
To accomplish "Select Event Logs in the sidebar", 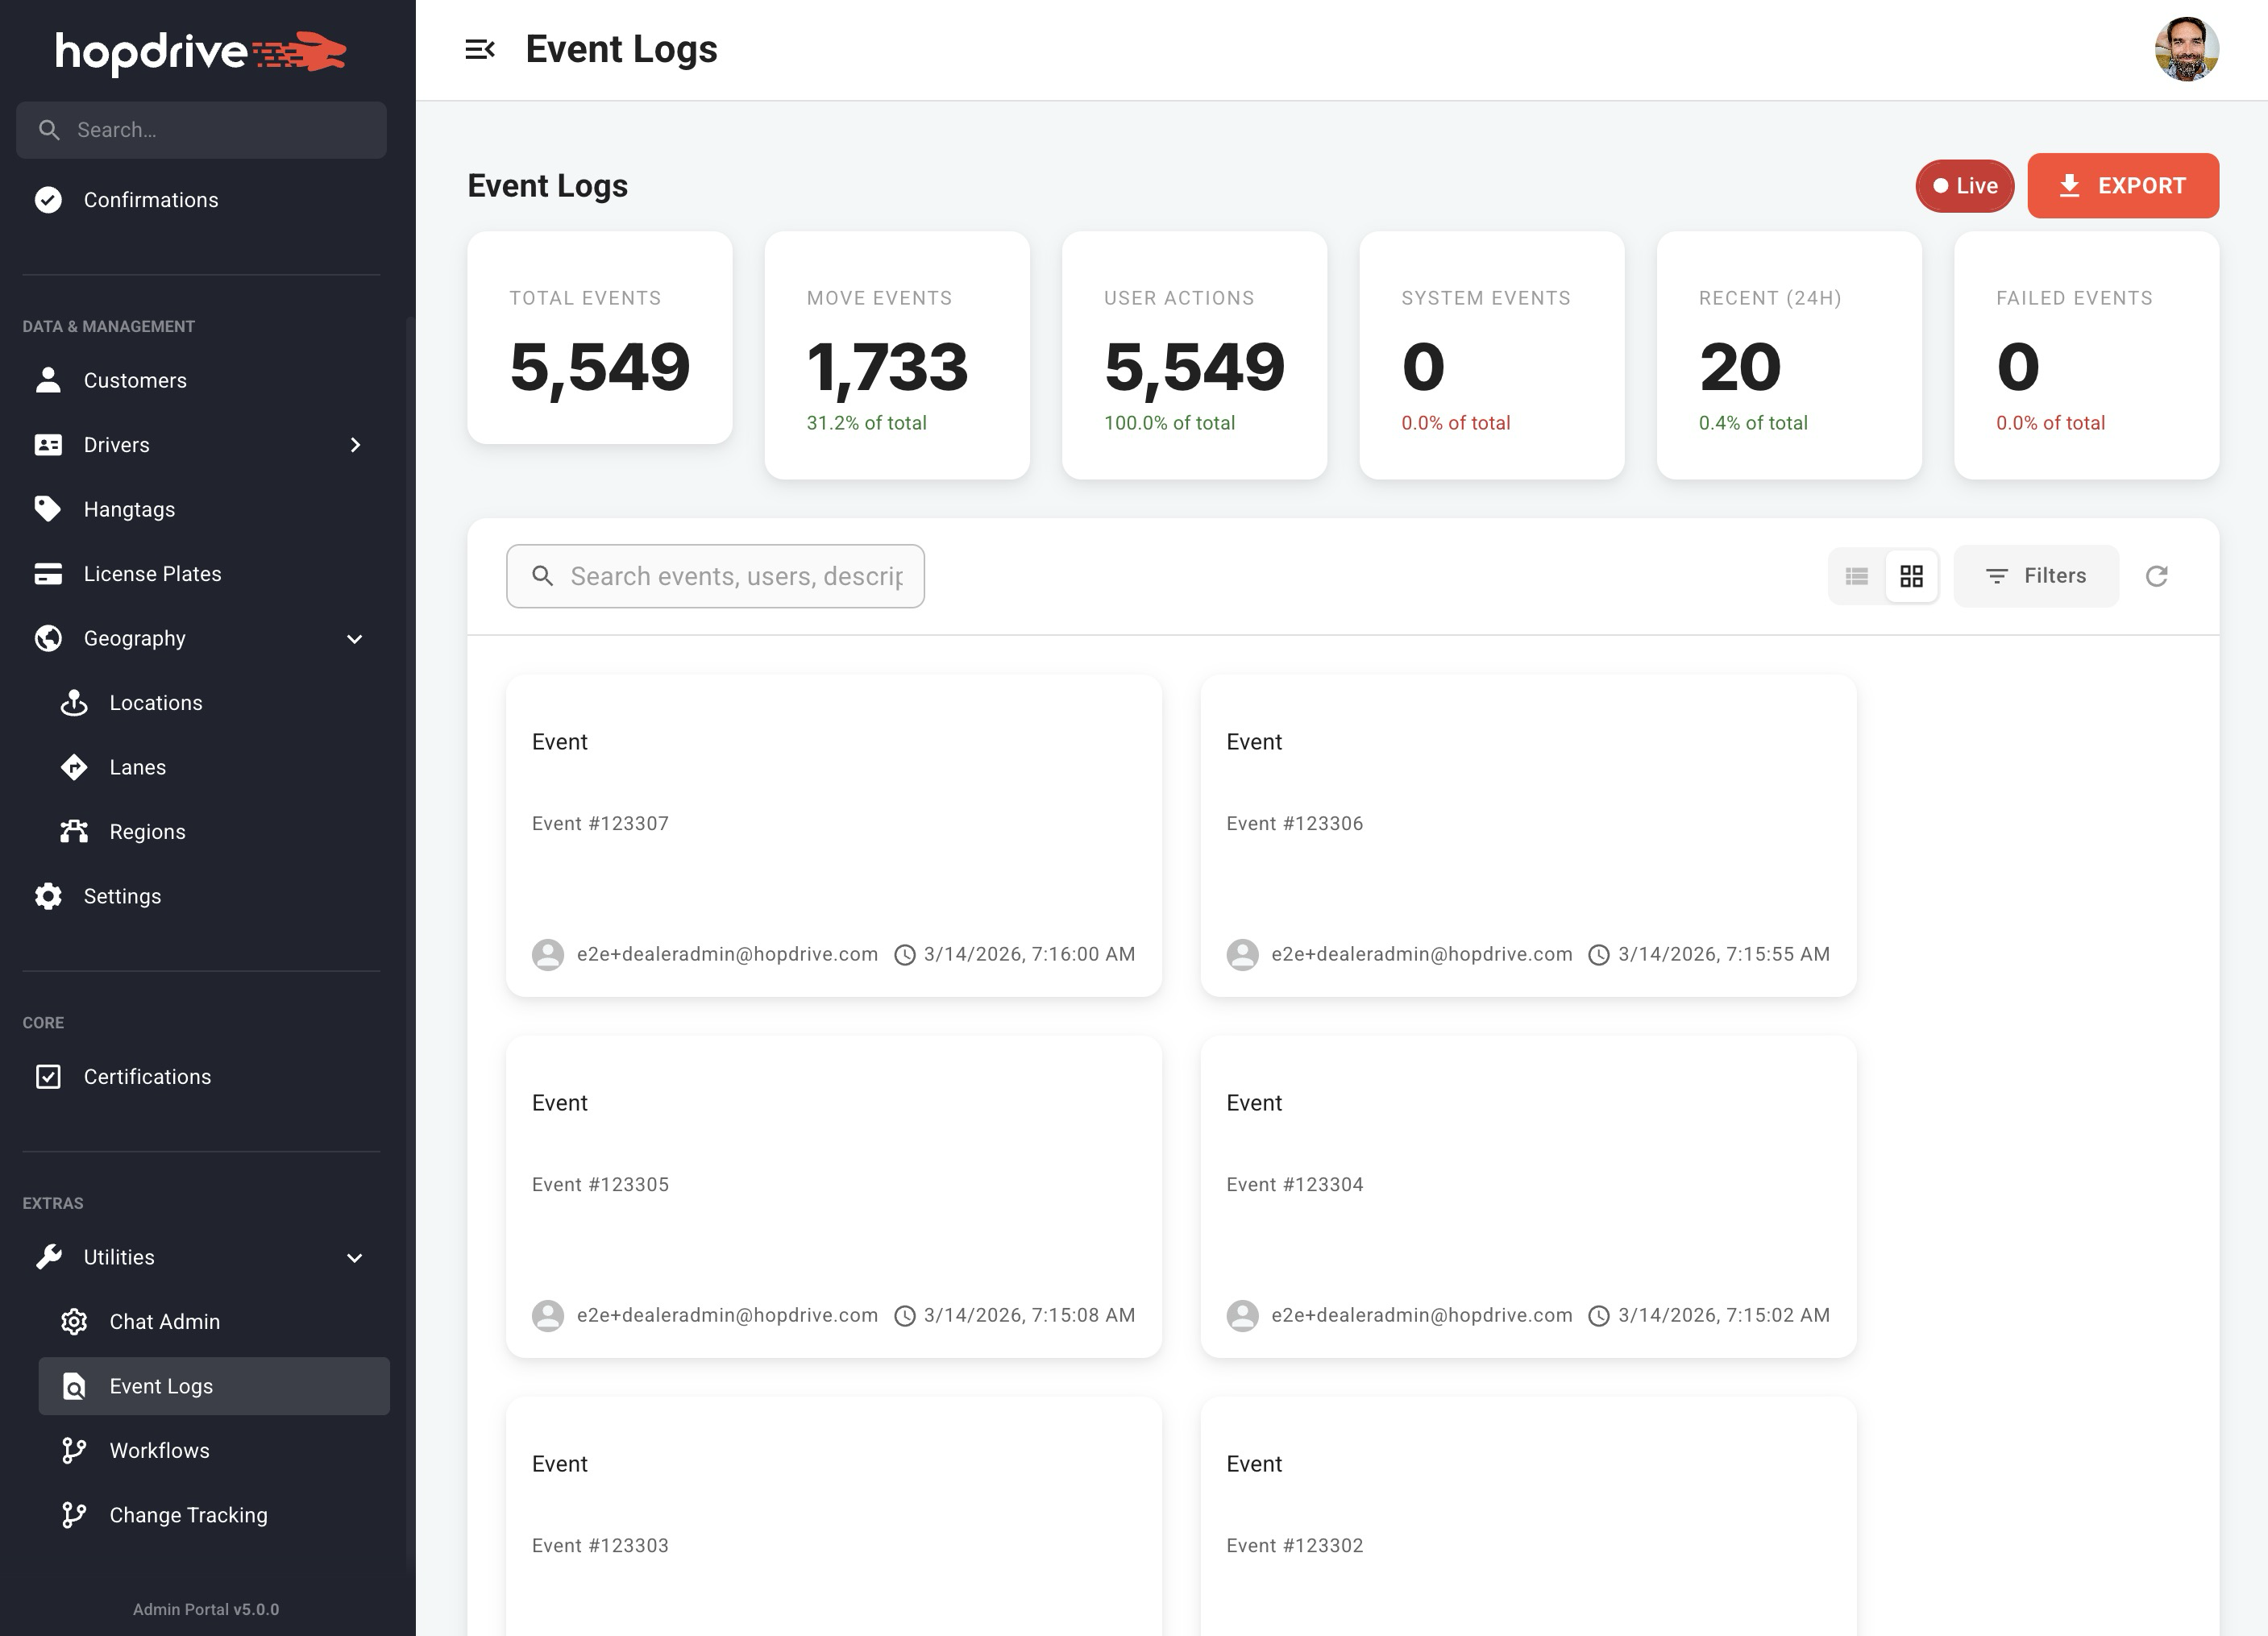I will coord(161,1386).
